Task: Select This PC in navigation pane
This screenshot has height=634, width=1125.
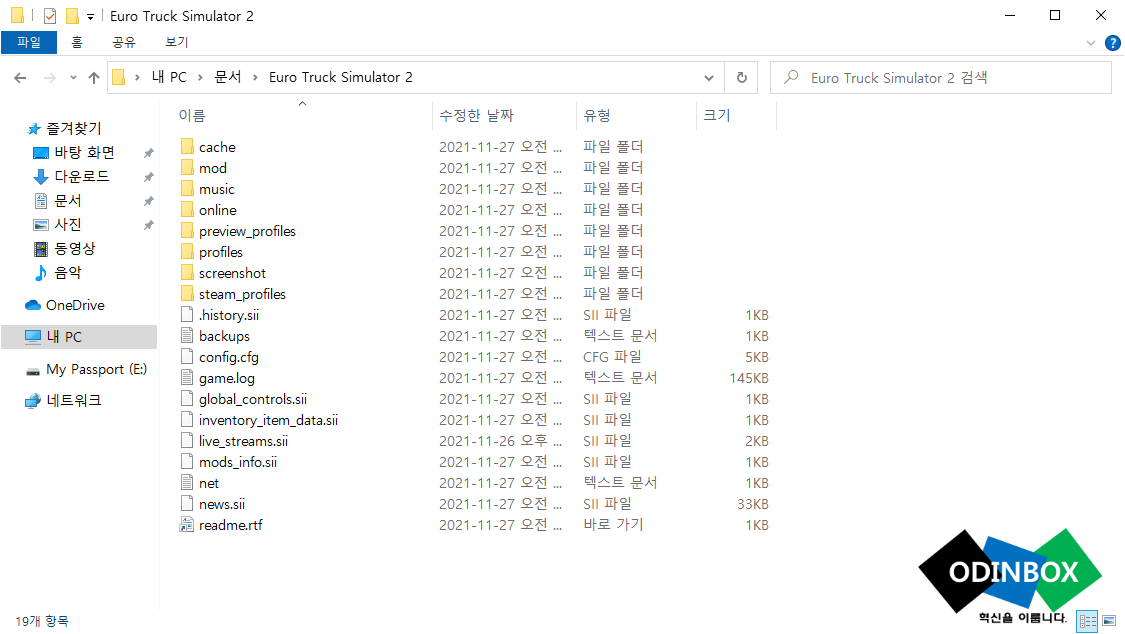Action: pos(64,336)
